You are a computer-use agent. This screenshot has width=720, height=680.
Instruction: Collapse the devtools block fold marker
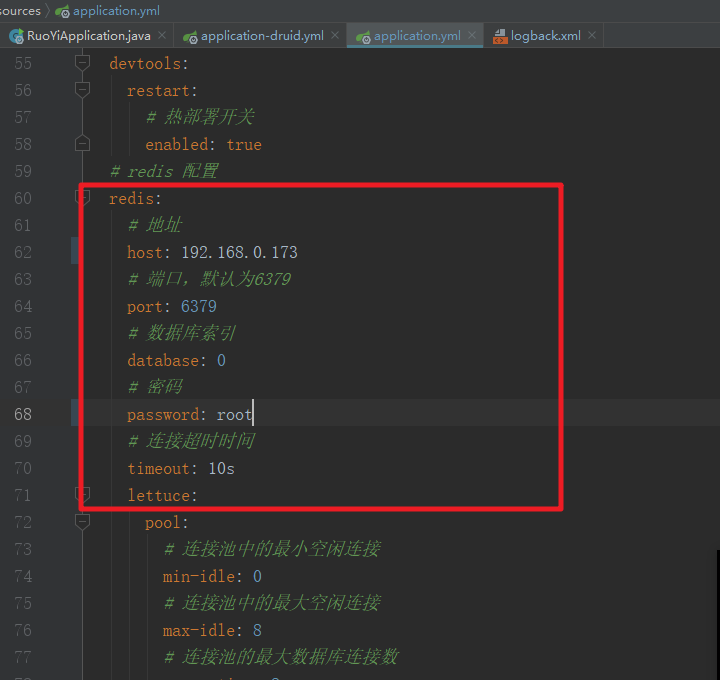[82, 63]
